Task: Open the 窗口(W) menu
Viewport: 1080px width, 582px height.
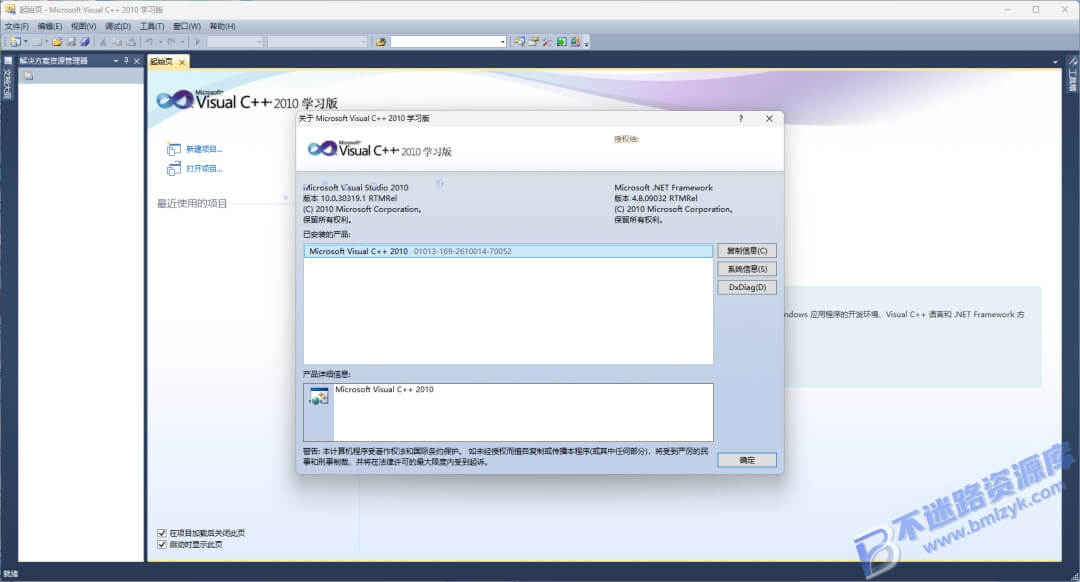Action: click(x=187, y=26)
